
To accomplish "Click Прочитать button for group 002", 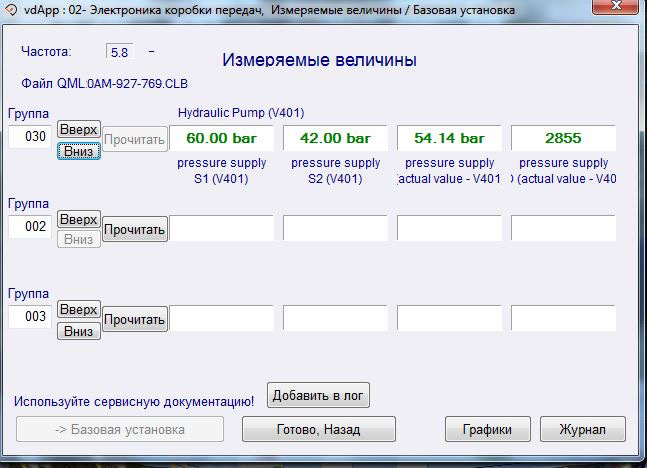I will pos(135,229).
